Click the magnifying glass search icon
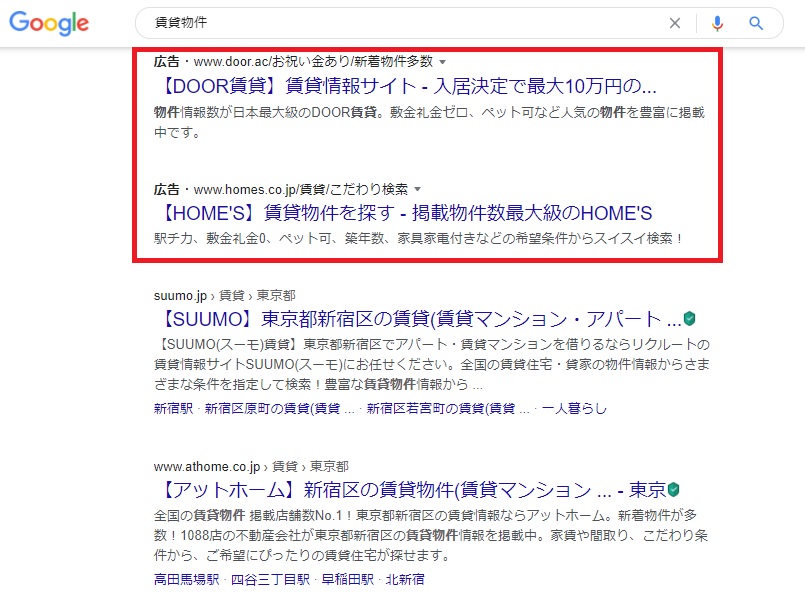This screenshot has width=805, height=594. [756, 22]
